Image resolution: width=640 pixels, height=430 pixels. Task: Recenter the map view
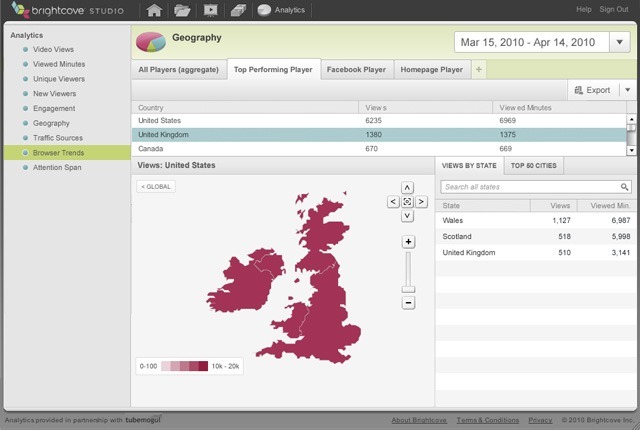coord(407,202)
